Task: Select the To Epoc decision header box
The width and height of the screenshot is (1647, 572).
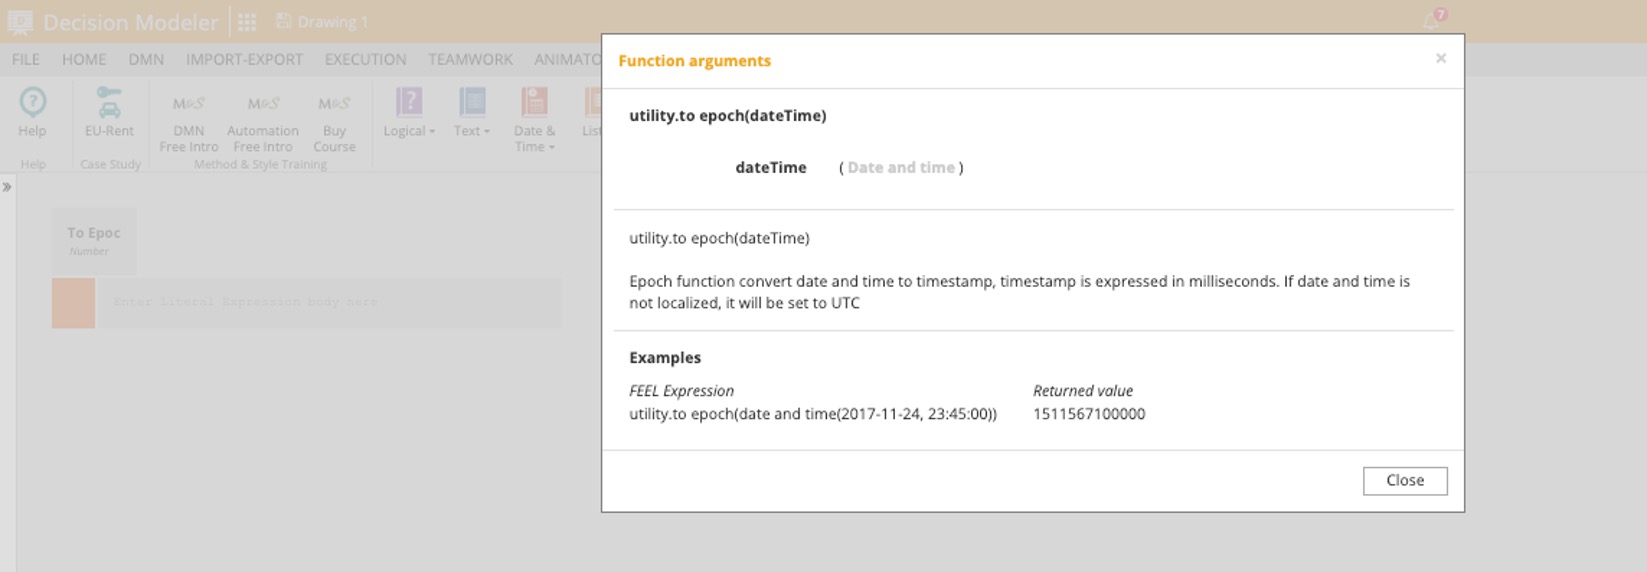Action: coord(94,240)
